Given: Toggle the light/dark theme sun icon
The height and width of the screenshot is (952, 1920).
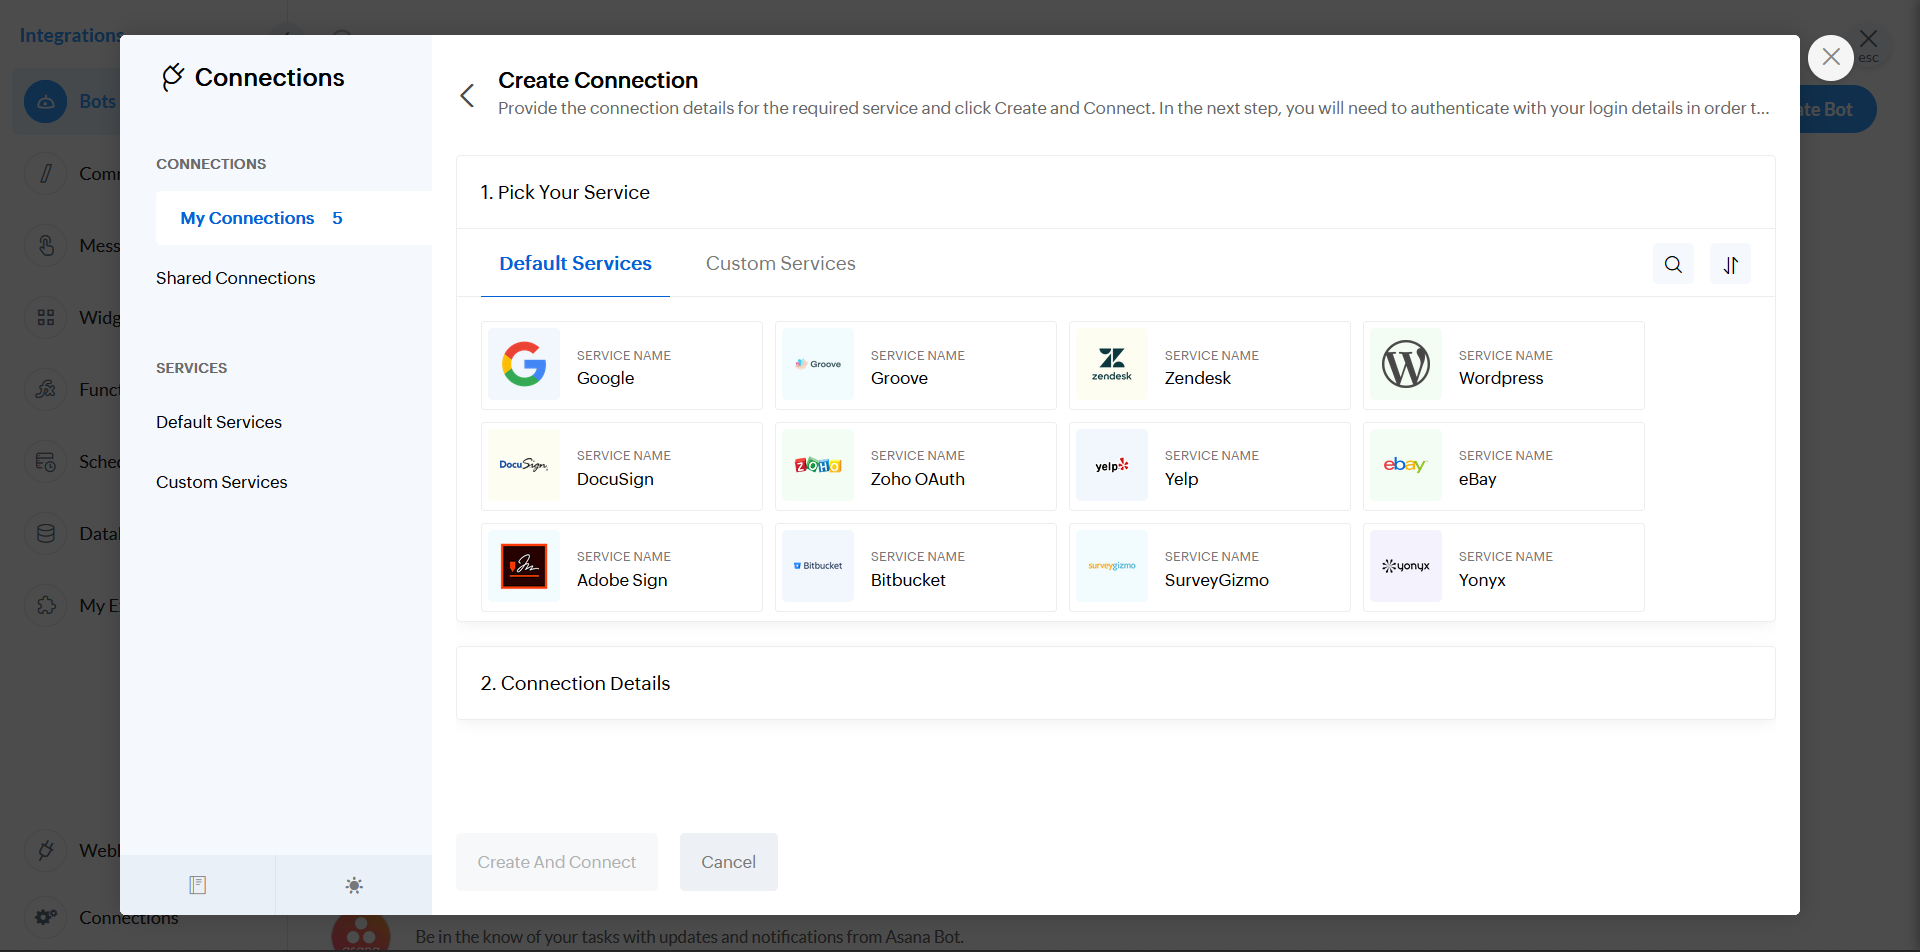Looking at the screenshot, I should (354, 885).
